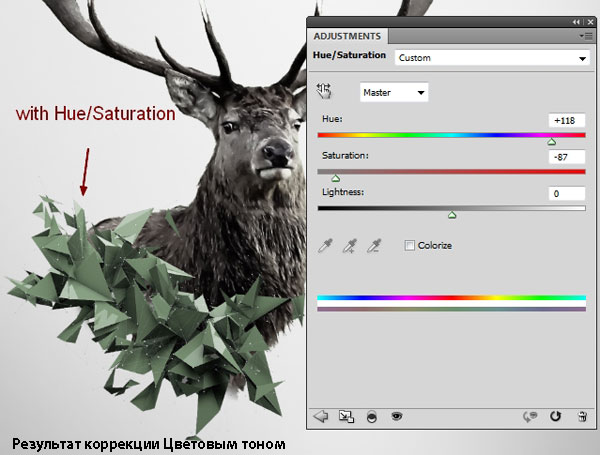
Task: Click the Saturation value field -87
Action: 566,157
